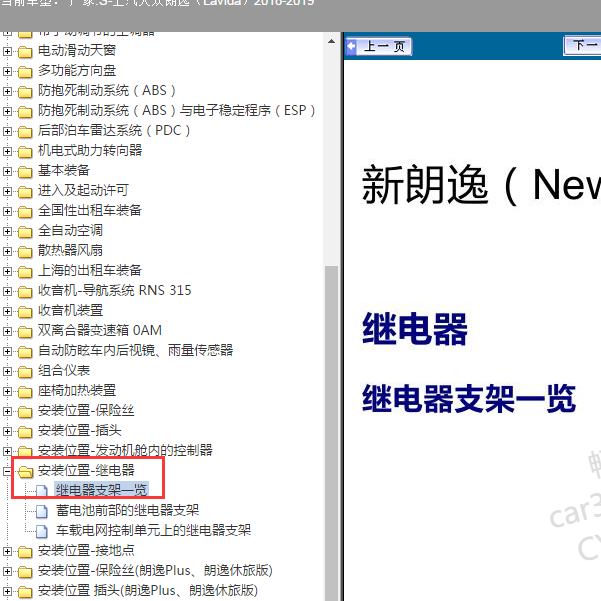
Task: Click the 收音机装置 folder icon
Action: [x=25, y=311]
